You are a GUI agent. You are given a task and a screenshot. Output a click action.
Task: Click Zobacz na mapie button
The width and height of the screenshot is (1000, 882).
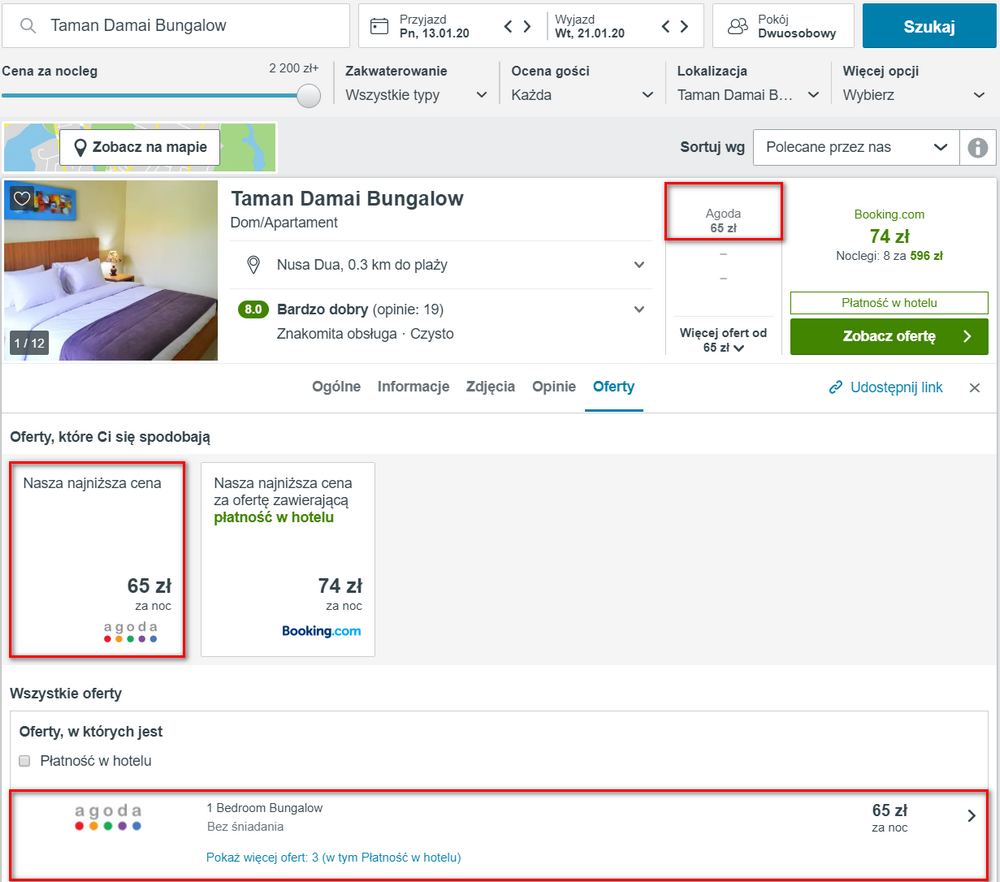pyautogui.click(x=140, y=147)
